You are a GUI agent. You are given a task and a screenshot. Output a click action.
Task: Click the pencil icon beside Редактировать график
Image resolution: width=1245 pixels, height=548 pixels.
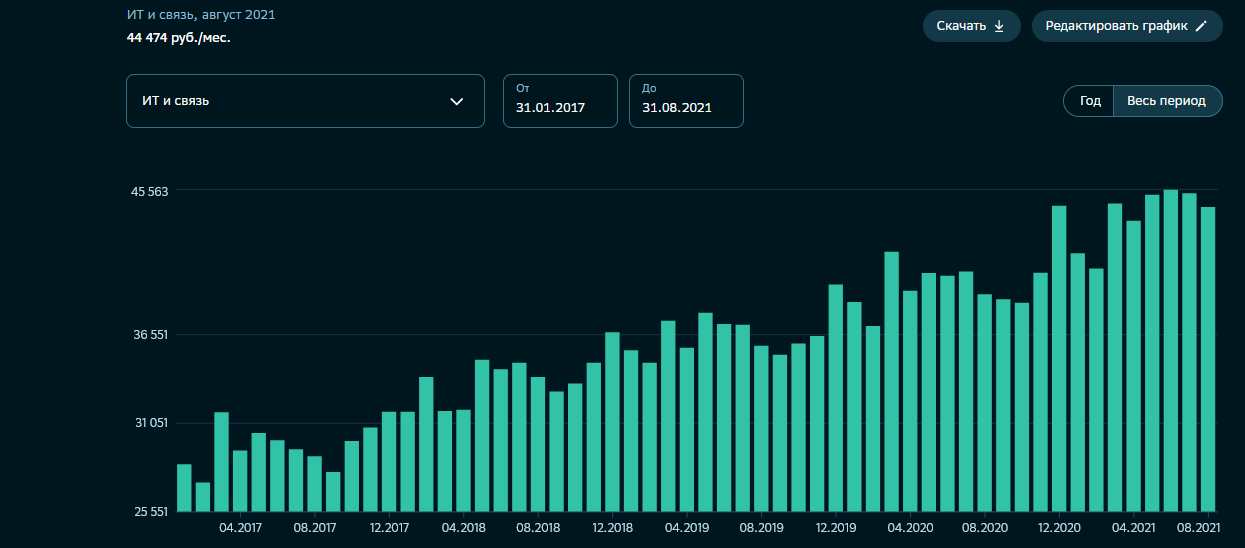tap(1202, 26)
